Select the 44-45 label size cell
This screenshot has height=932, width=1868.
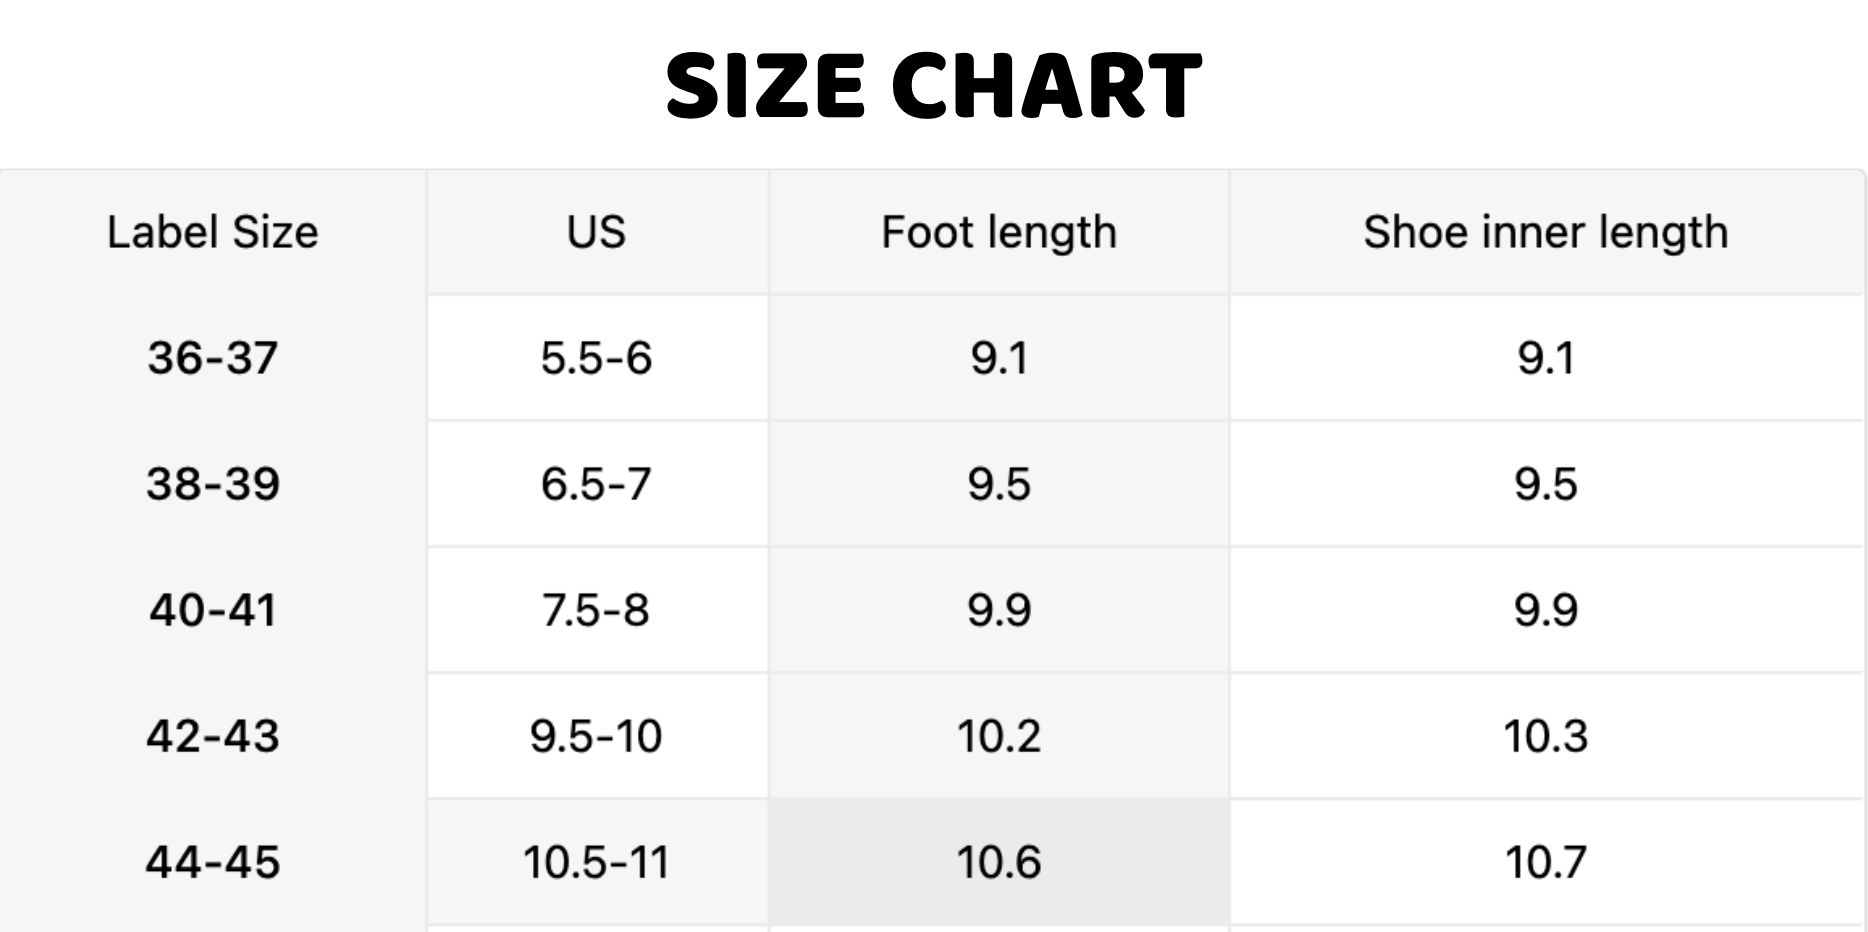tap(213, 862)
